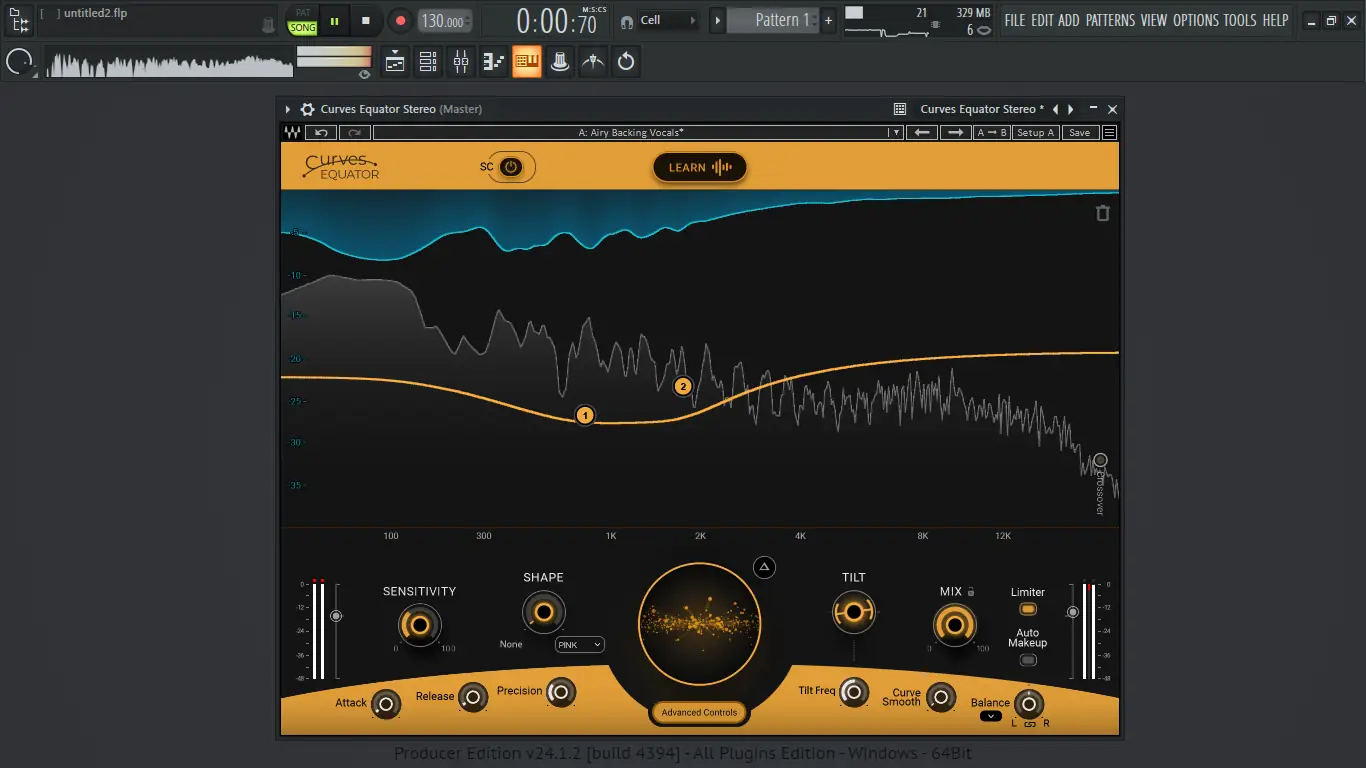The width and height of the screenshot is (1366, 768).
Task: Go to next plugin preset in title bar
Action: click(x=1071, y=109)
